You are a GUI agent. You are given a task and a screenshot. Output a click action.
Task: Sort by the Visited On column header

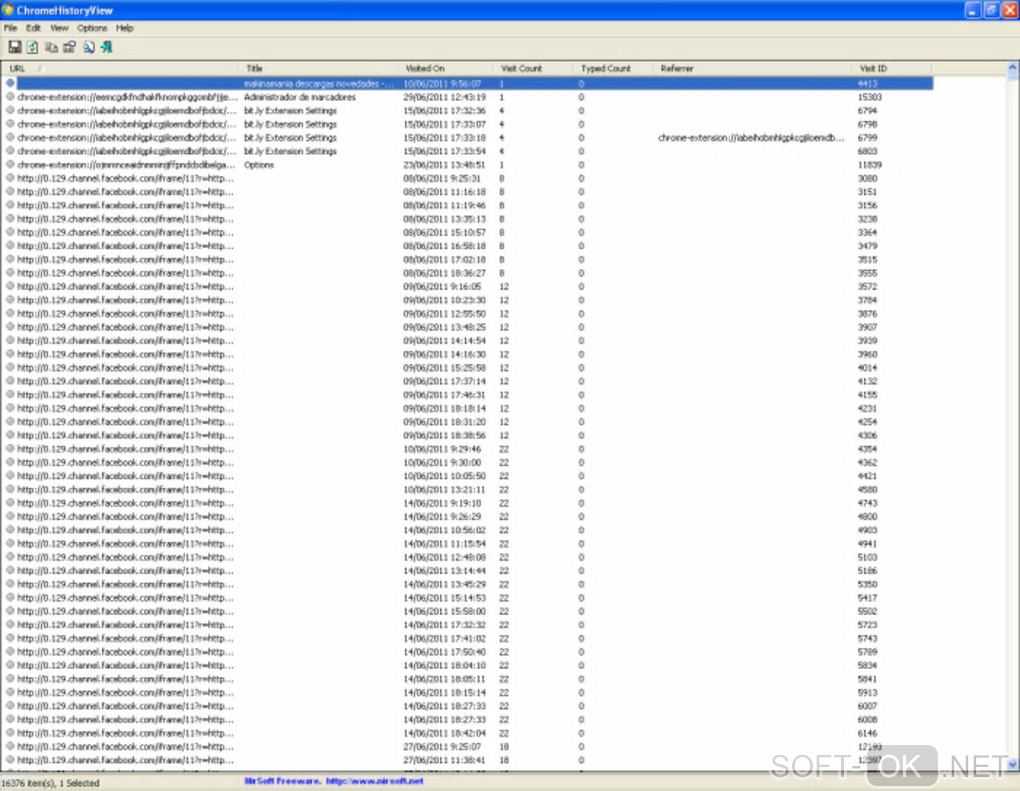click(x=446, y=68)
